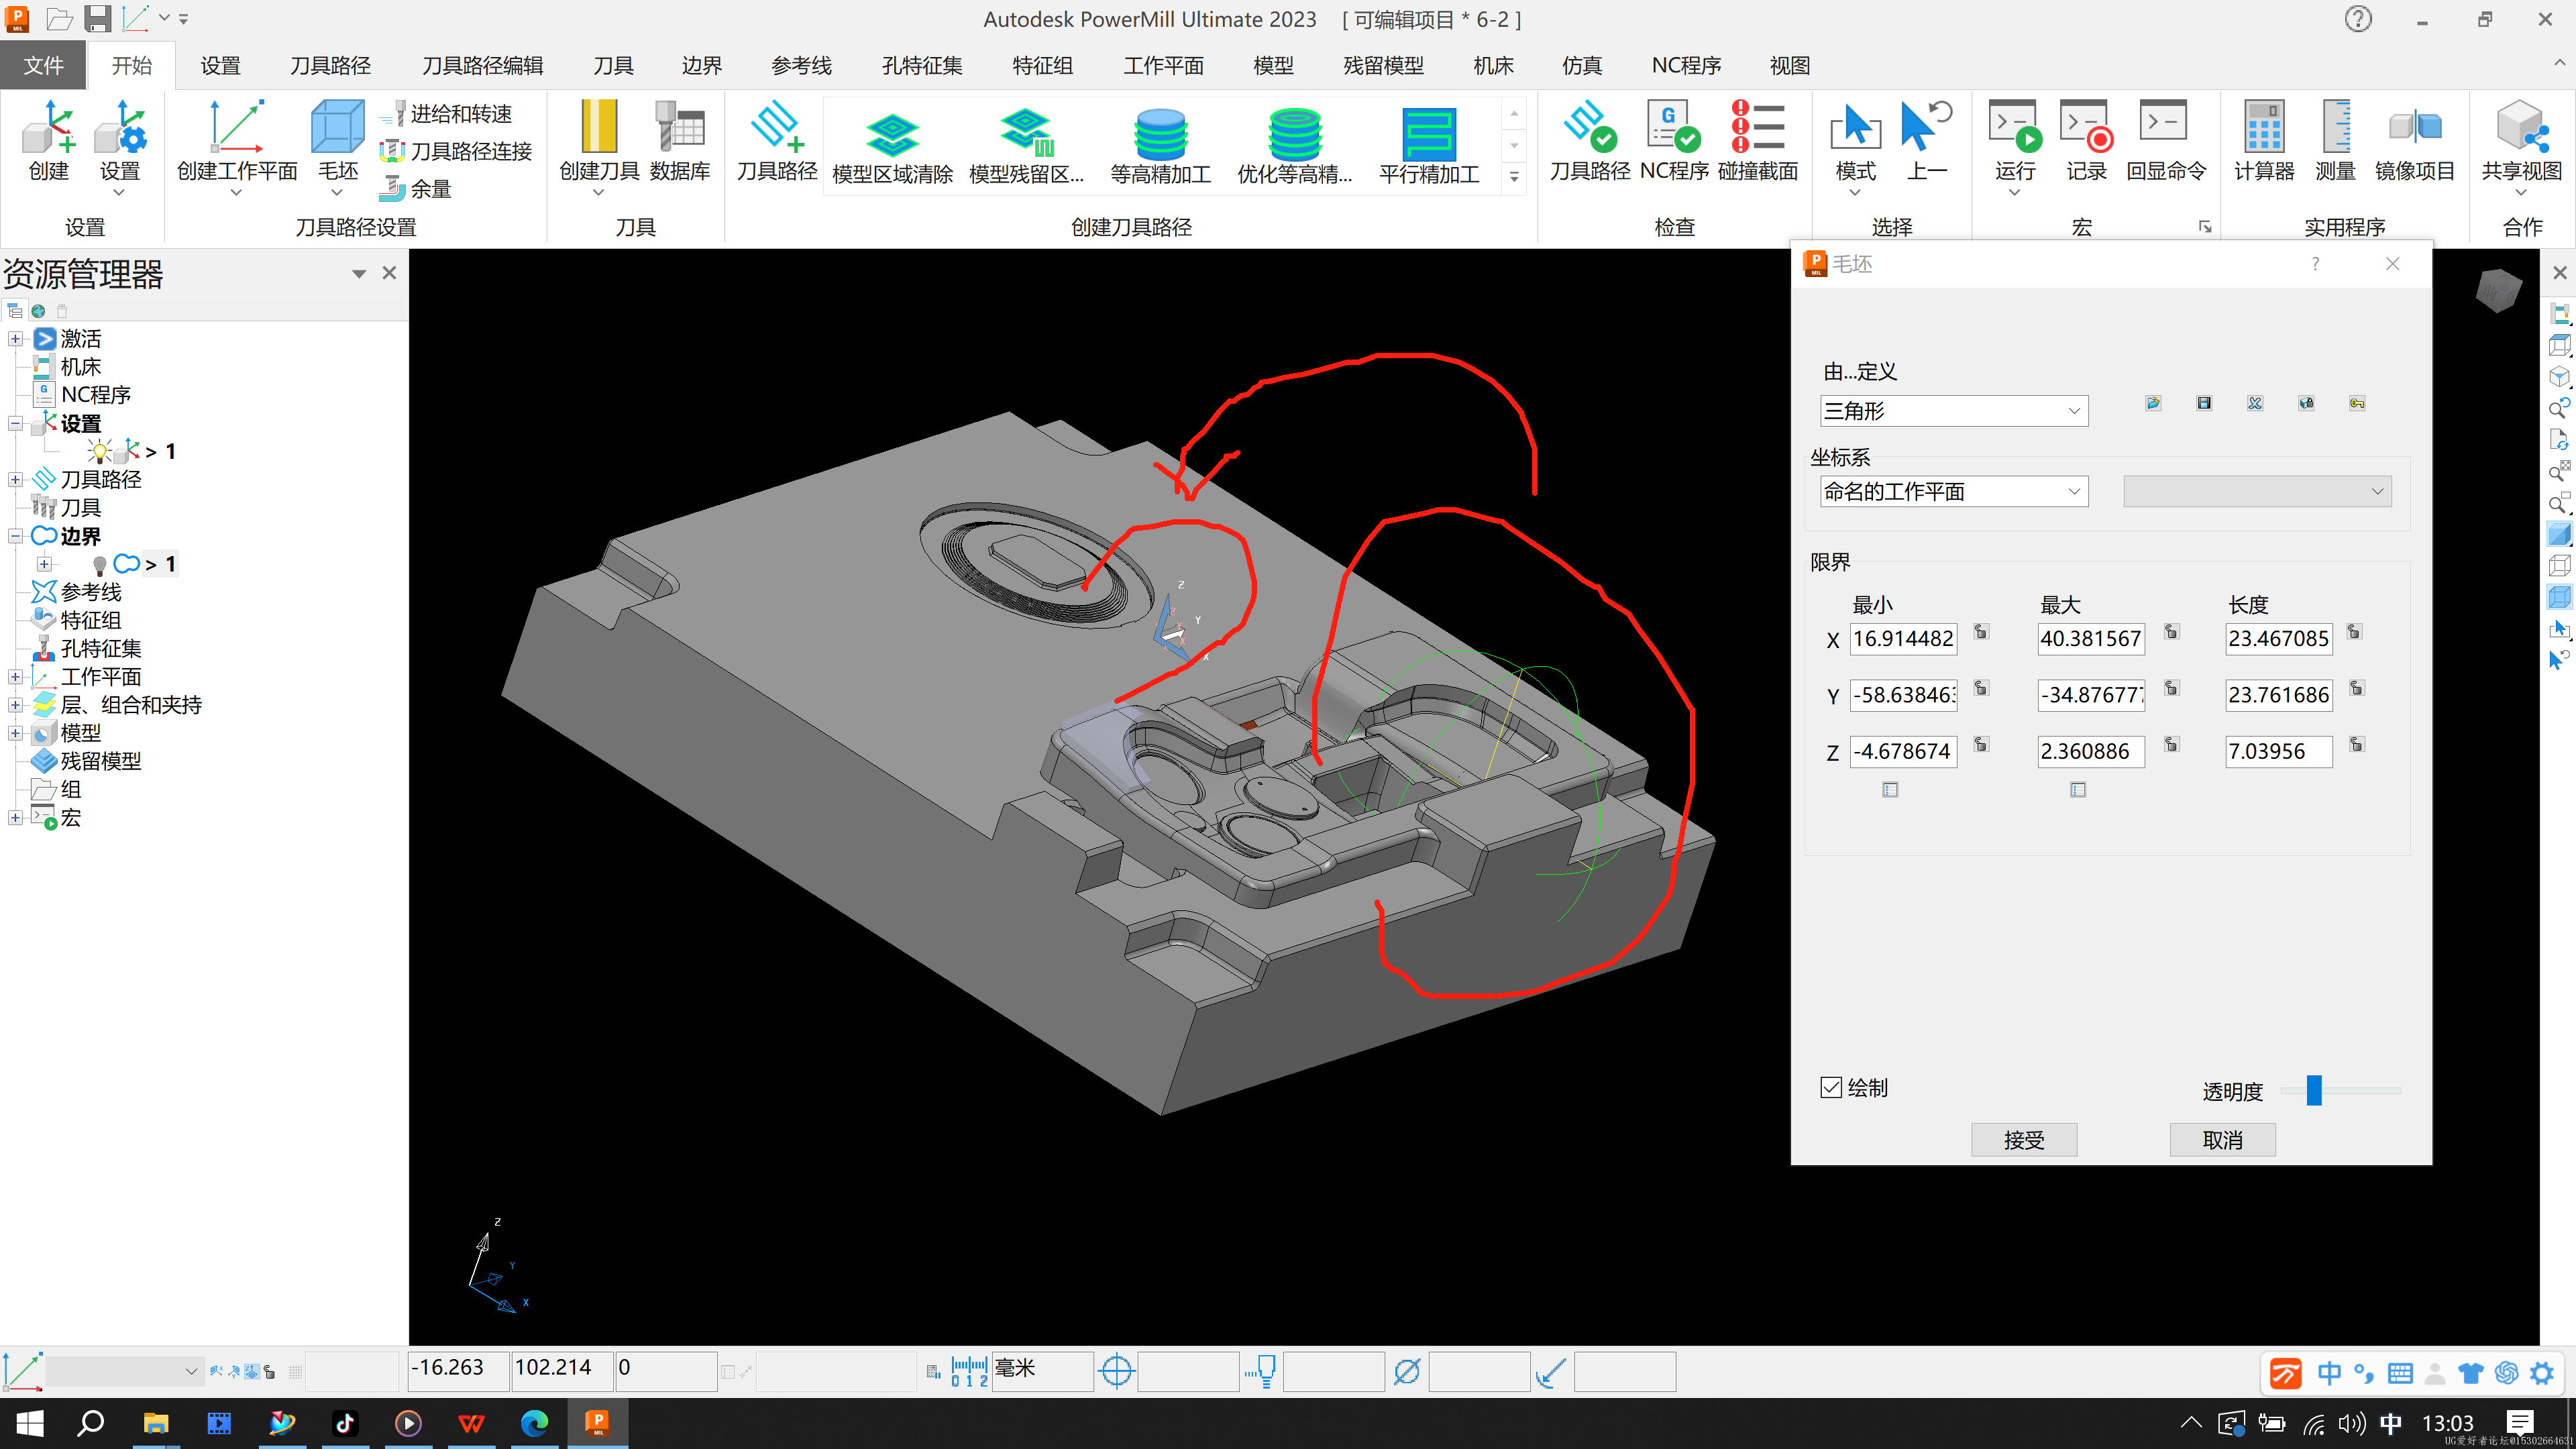
Task: Click the X 最小 value field
Action: pyautogui.click(x=1903, y=638)
